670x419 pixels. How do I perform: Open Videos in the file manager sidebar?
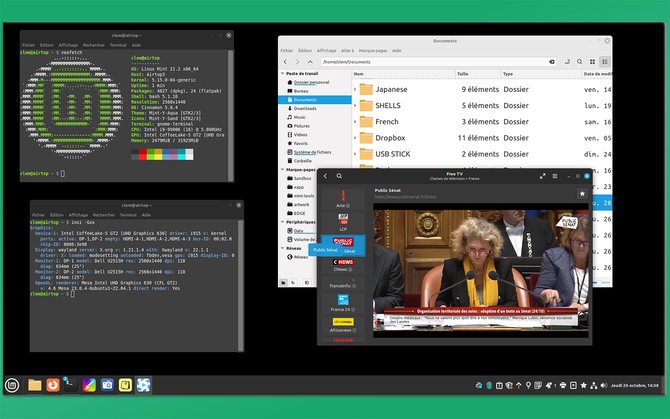(300, 135)
